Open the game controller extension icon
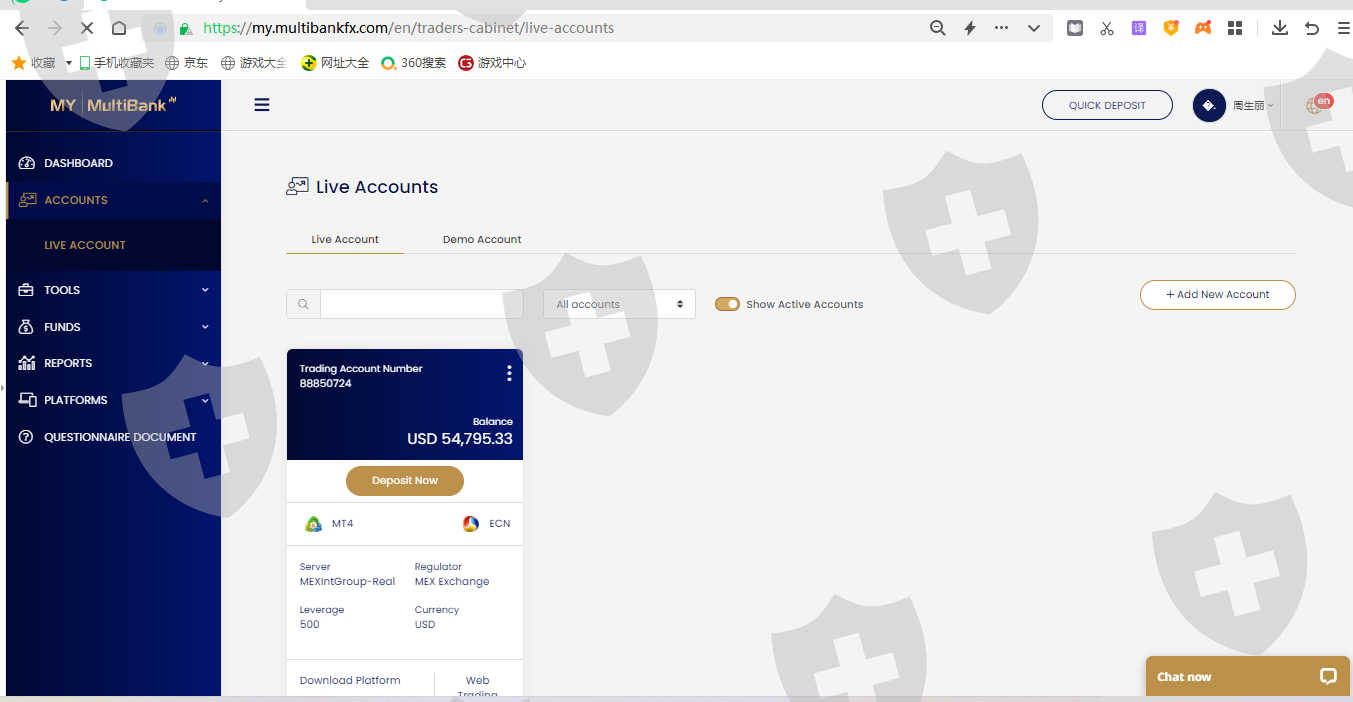This screenshot has height=702, width=1353. click(x=1203, y=28)
